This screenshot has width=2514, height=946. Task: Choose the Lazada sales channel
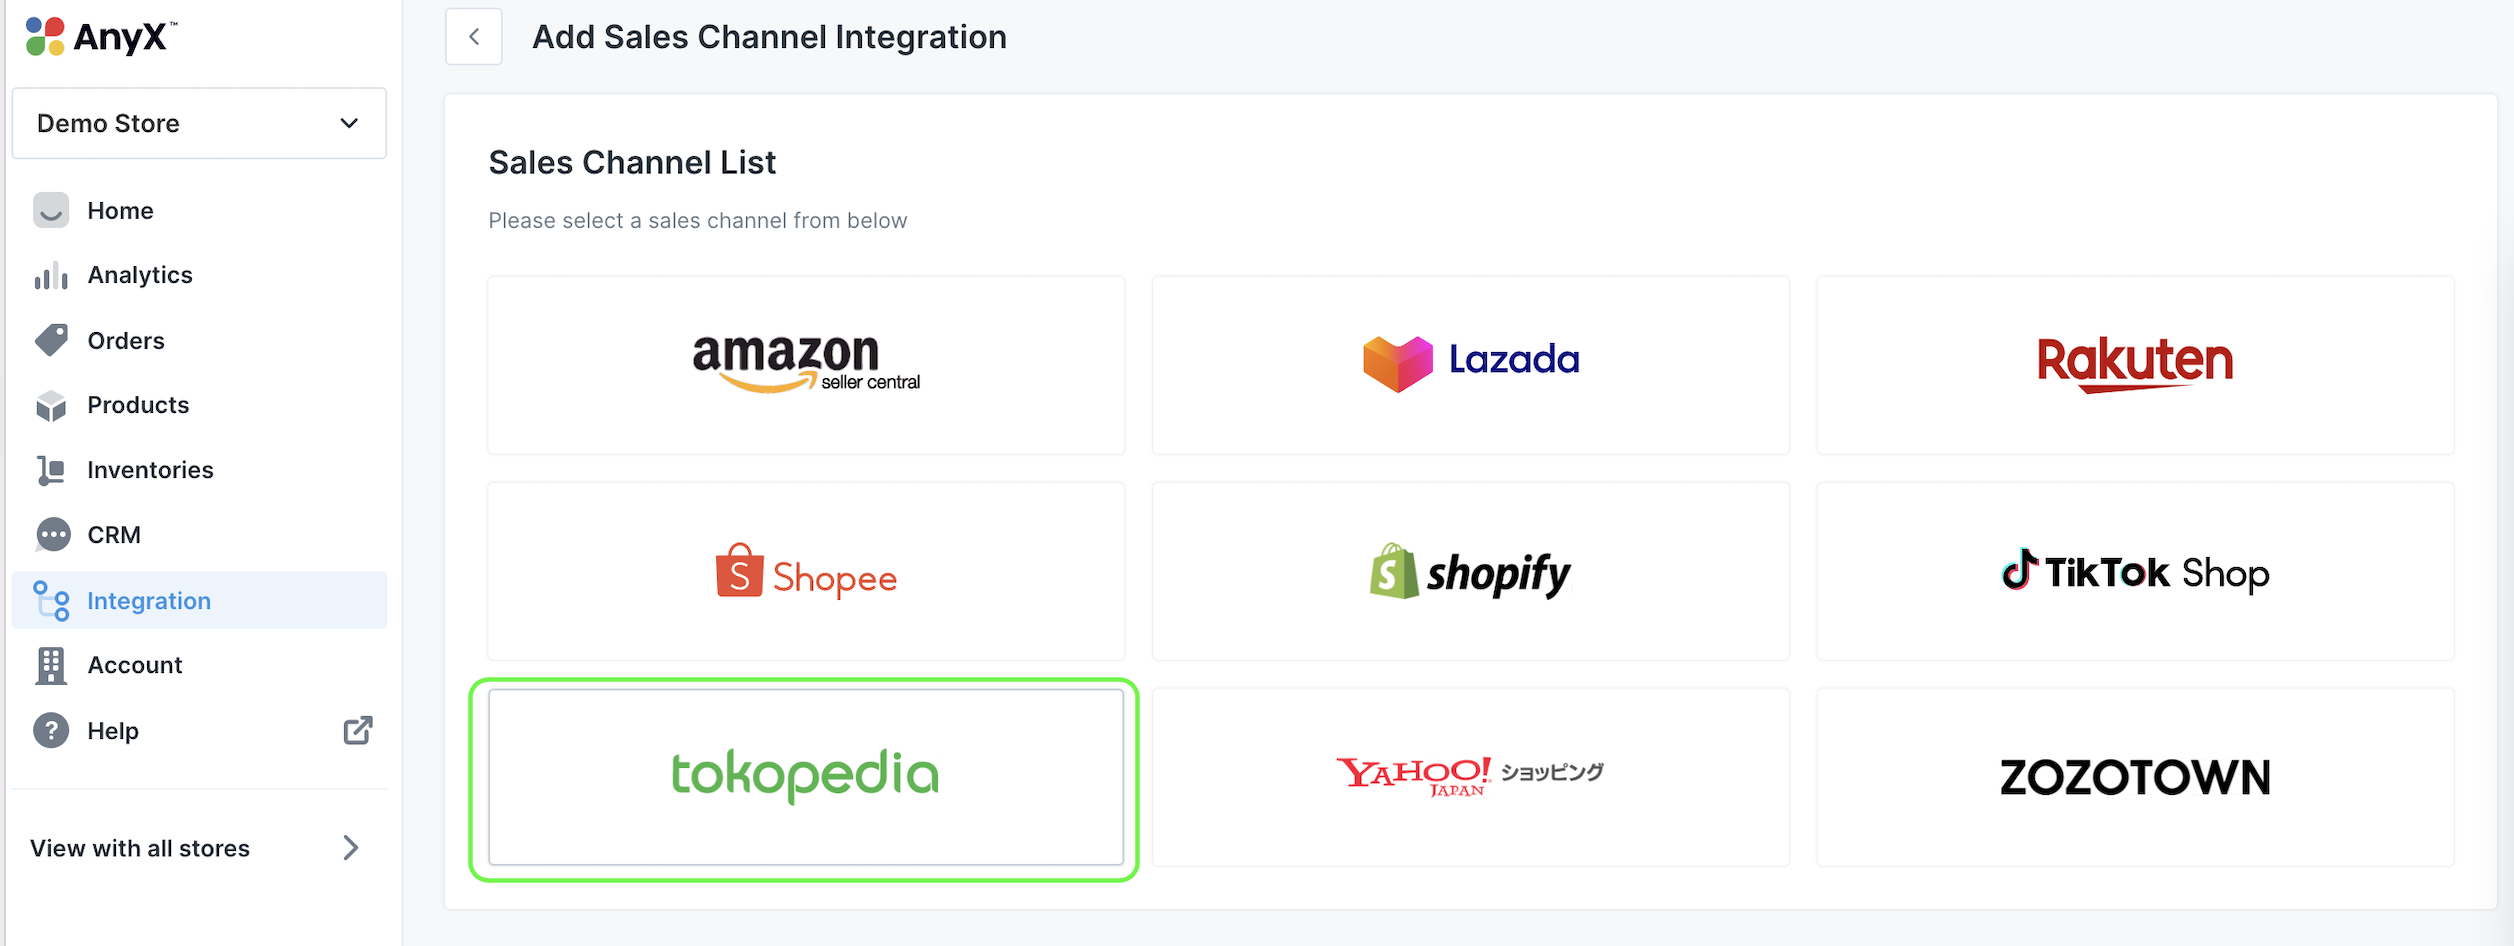pyautogui.click(x=1470, y=365)
